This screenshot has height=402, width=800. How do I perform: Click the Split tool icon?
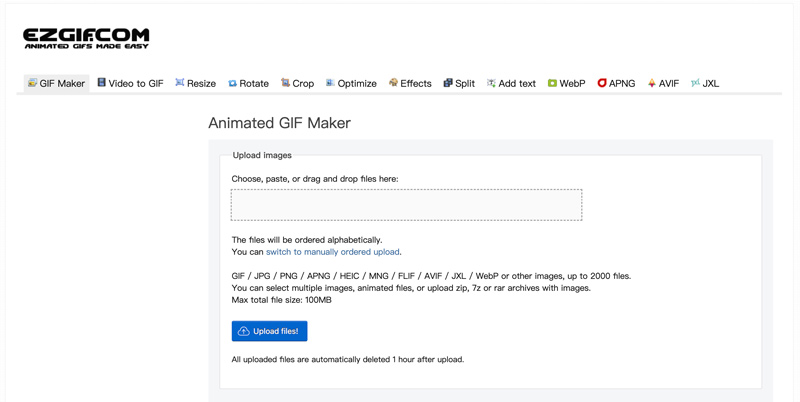(448, 83)
